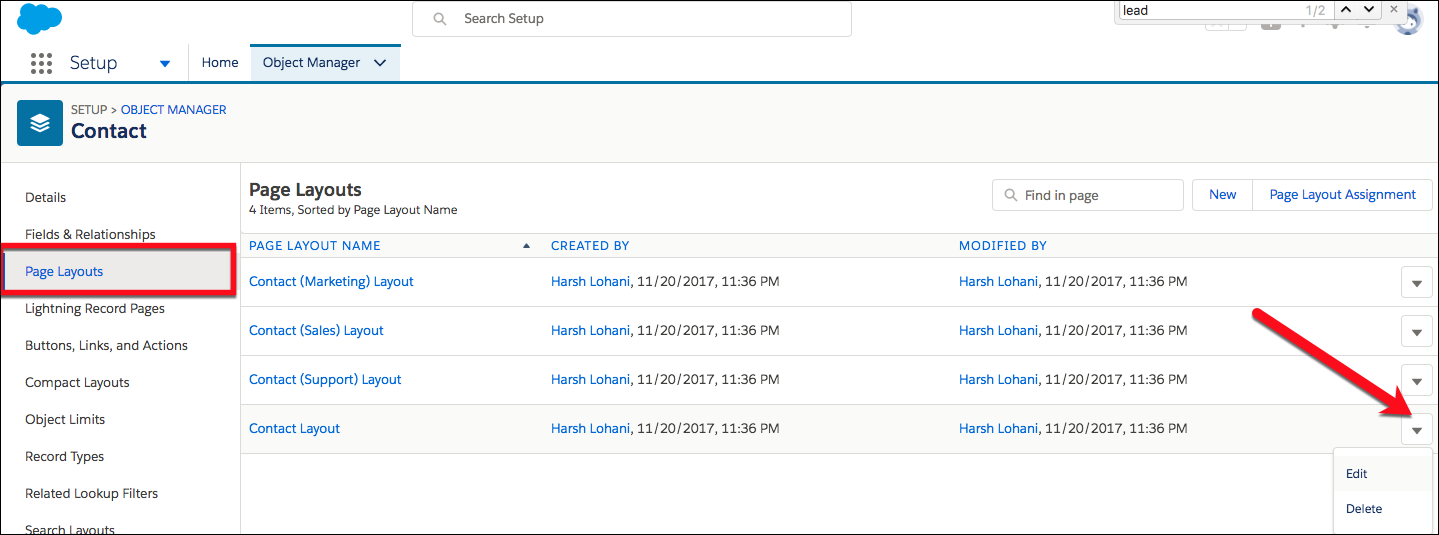Open Page Layout Assignment
The width and height of the screenshot is (1439, 535).
[x=1342, y=195]
